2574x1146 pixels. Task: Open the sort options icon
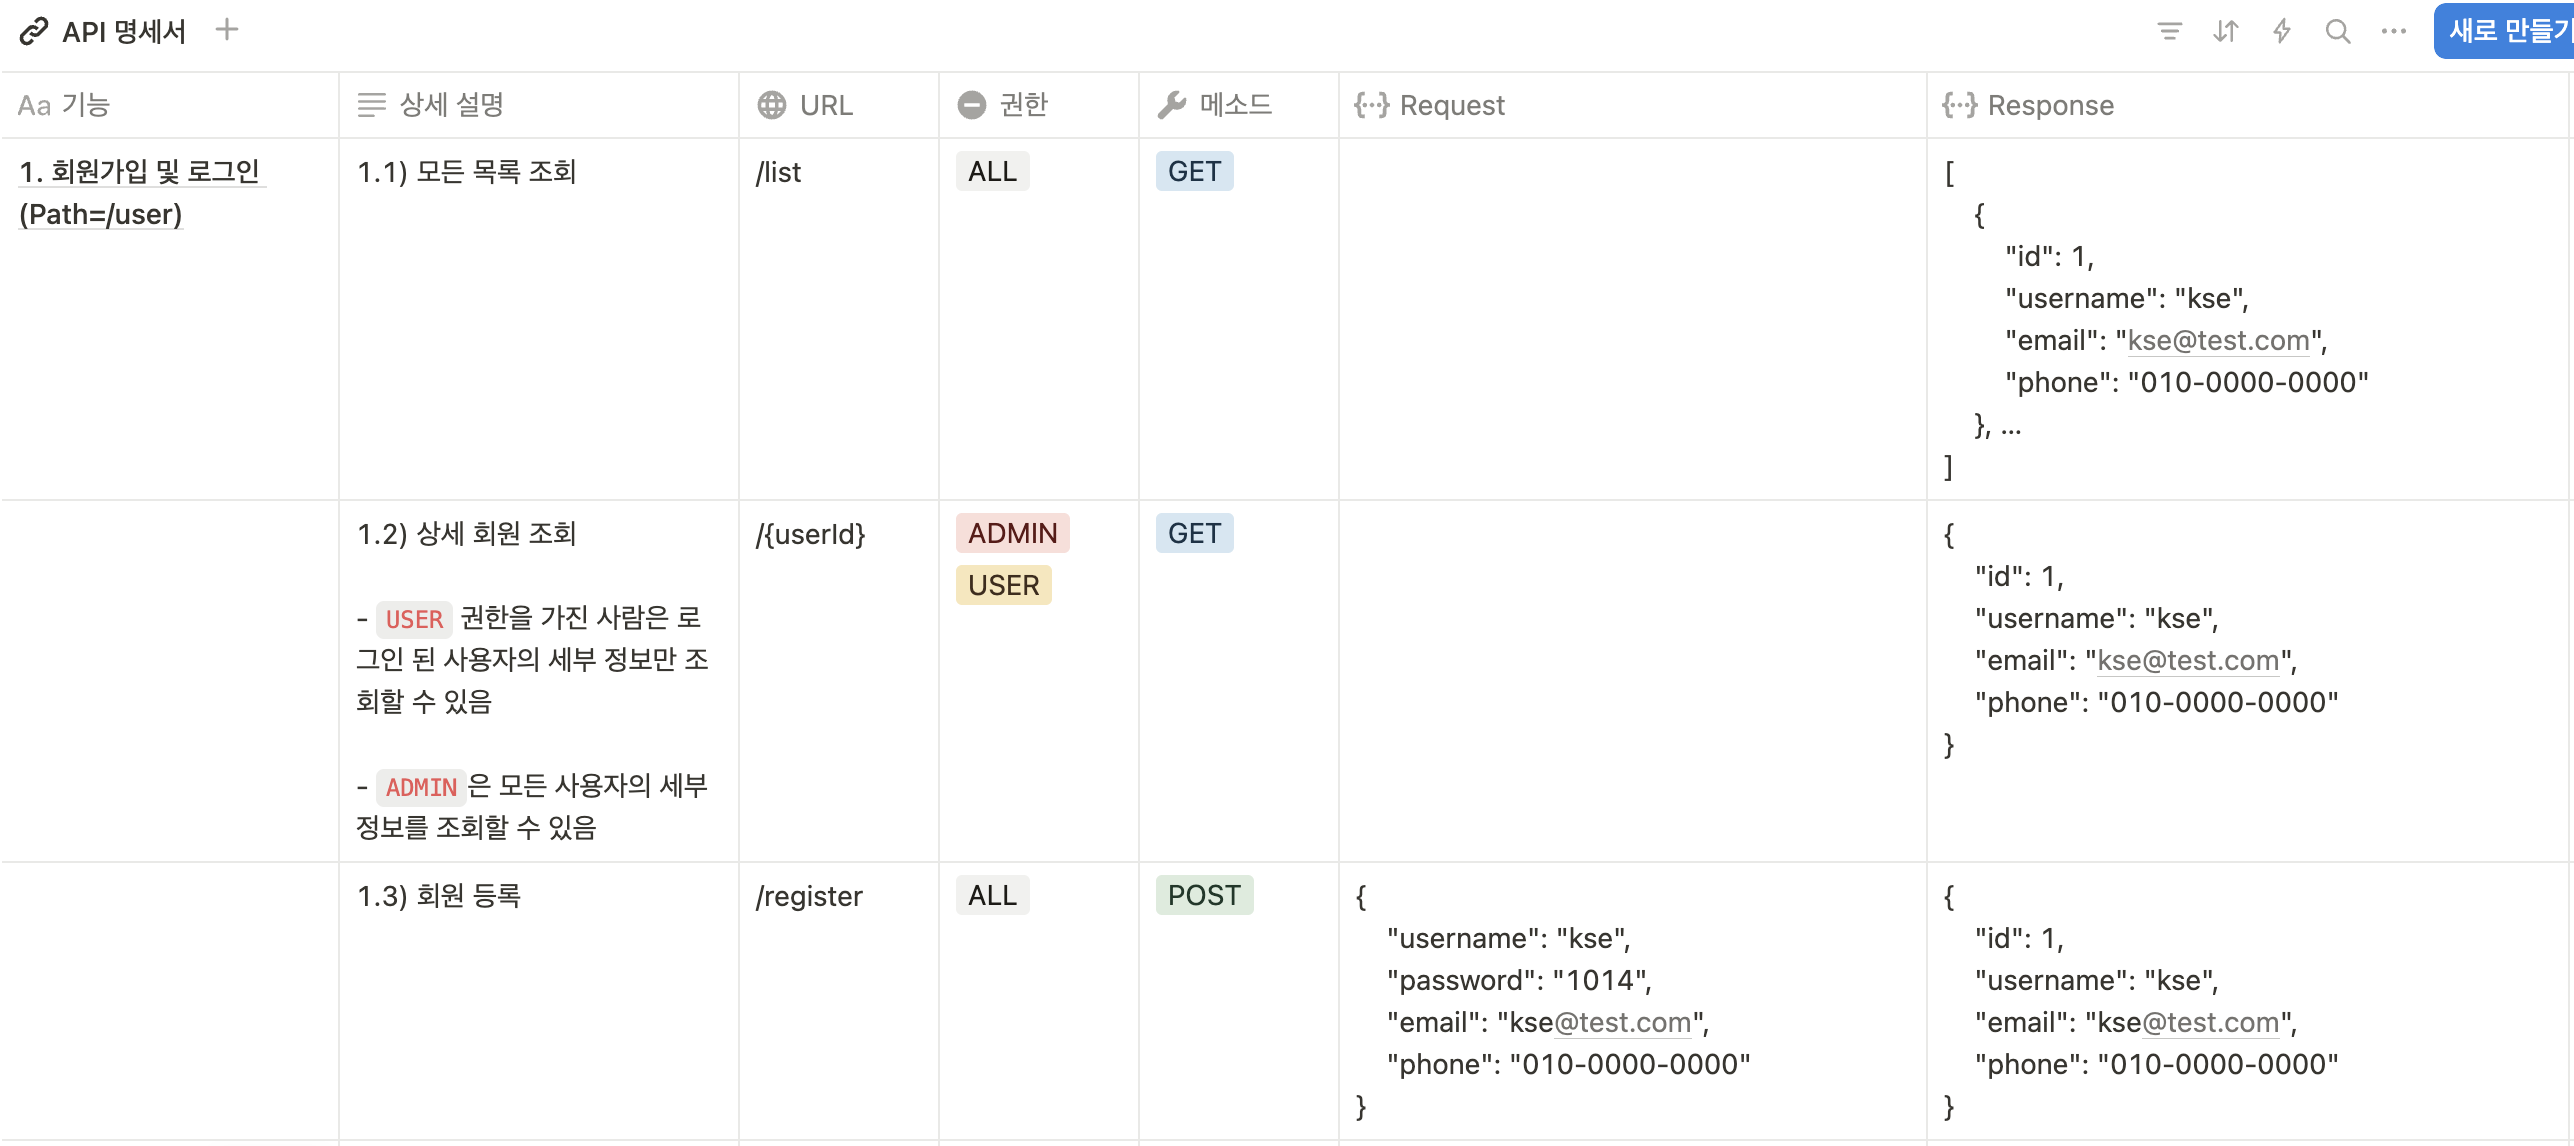point(2225,32)
